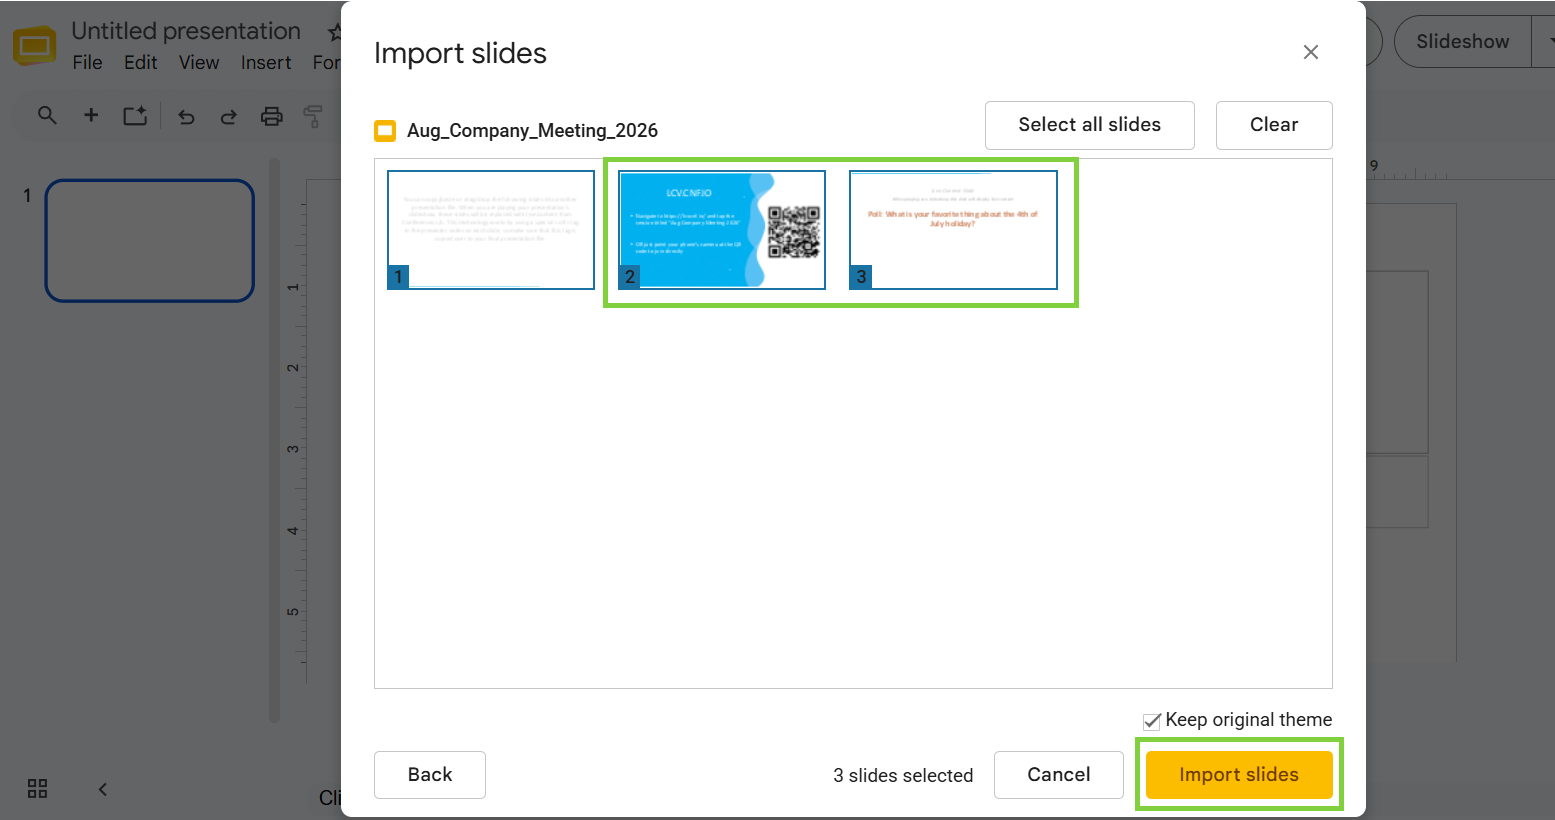
Task: Click the Select all slides button
Action: click(1090, 125)
